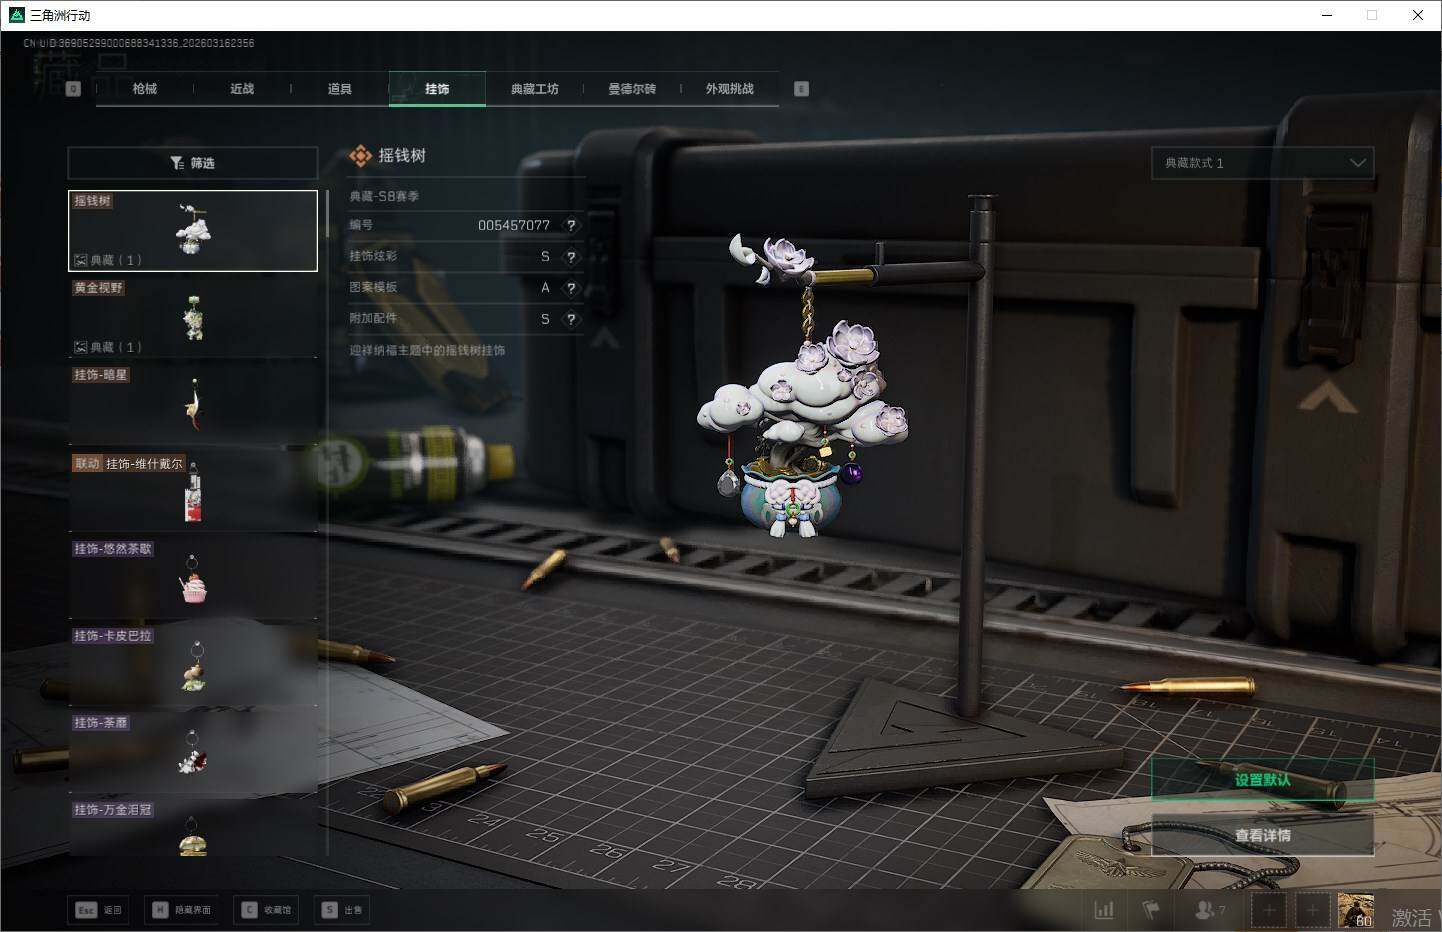Click the S 出售 sell button
Image resolution: width=1442 pixels, height=932 pixels.
click(x=343, y=910)
